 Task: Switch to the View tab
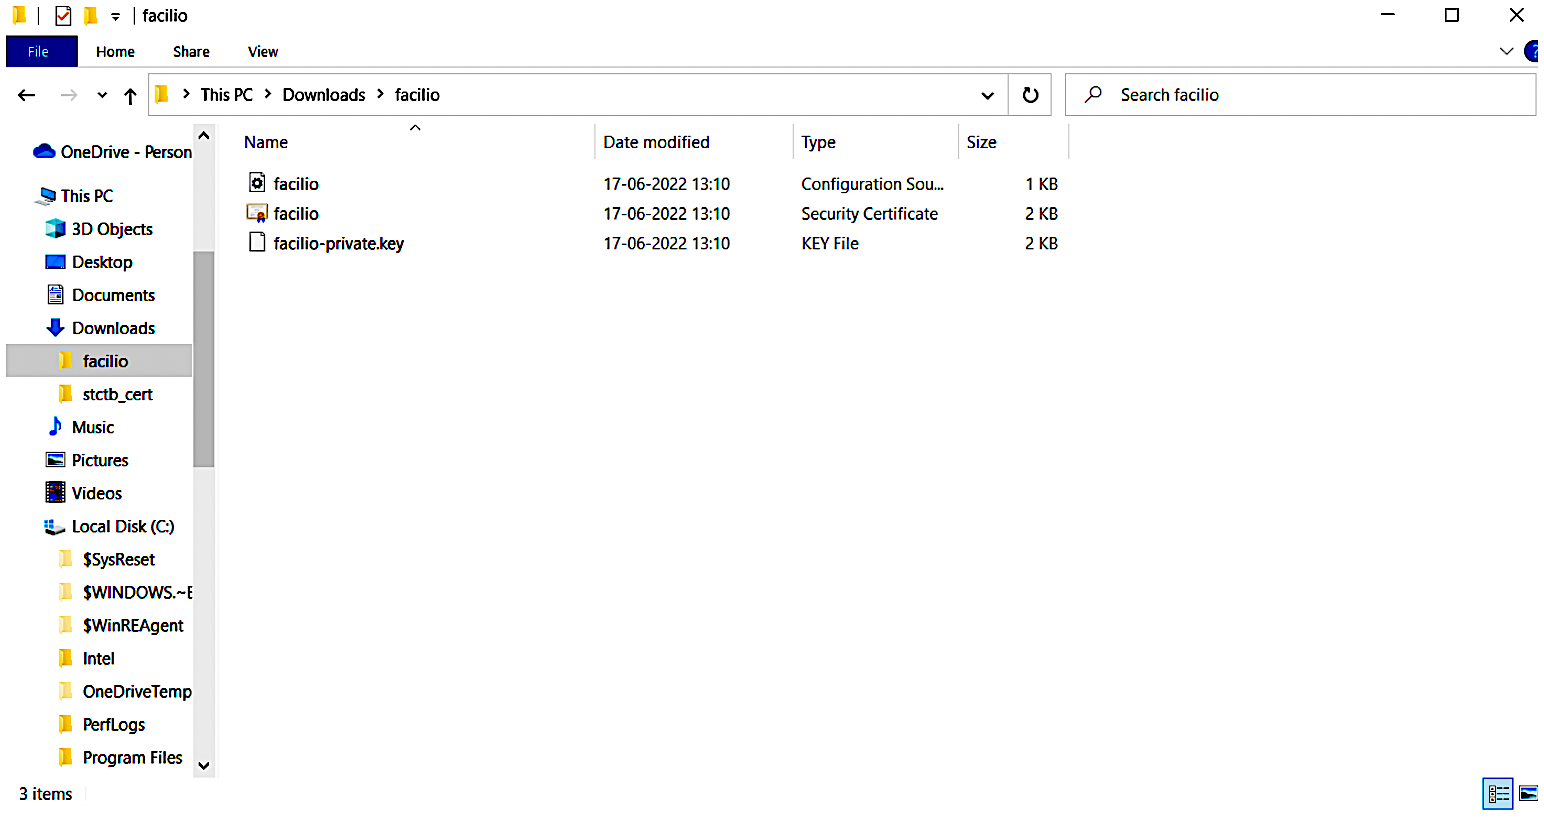pos(262,51)
